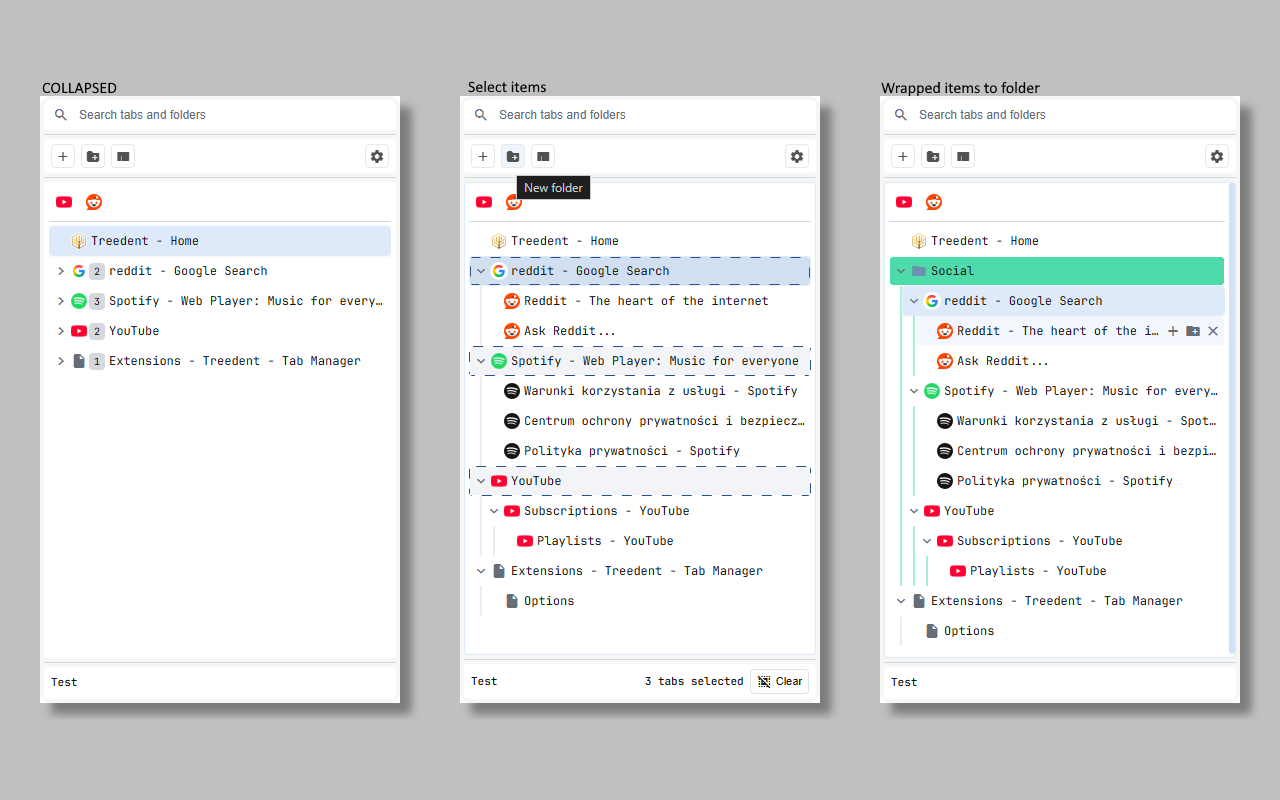
Task: Click the tab window icon in the COLLAPSED panel toolbar
Action: 123,156
